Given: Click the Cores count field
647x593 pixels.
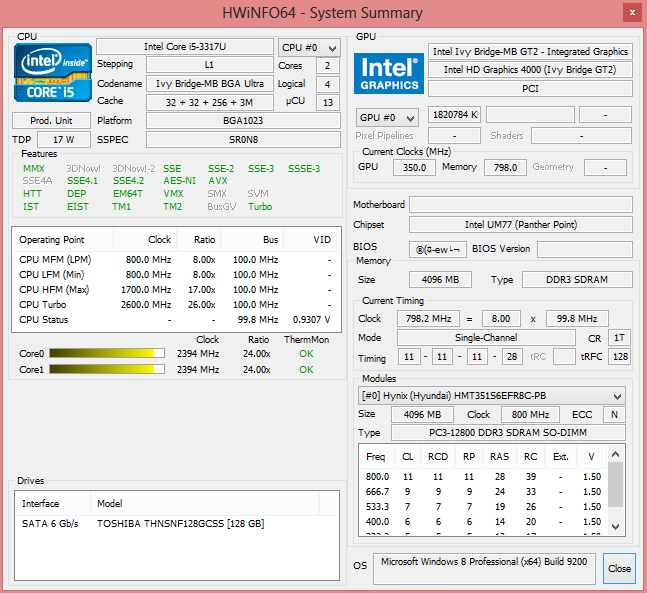Looking at the screenshot, I should (328, 66).
